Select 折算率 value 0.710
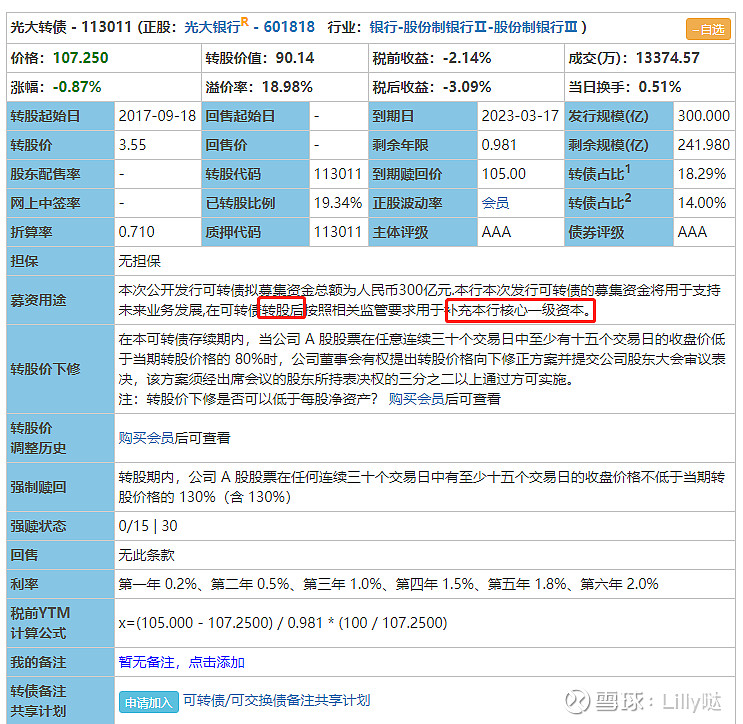 click(136, 232)
